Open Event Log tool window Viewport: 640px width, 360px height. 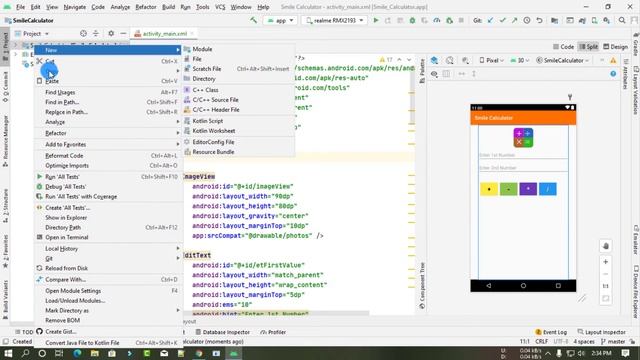[551, 332]
